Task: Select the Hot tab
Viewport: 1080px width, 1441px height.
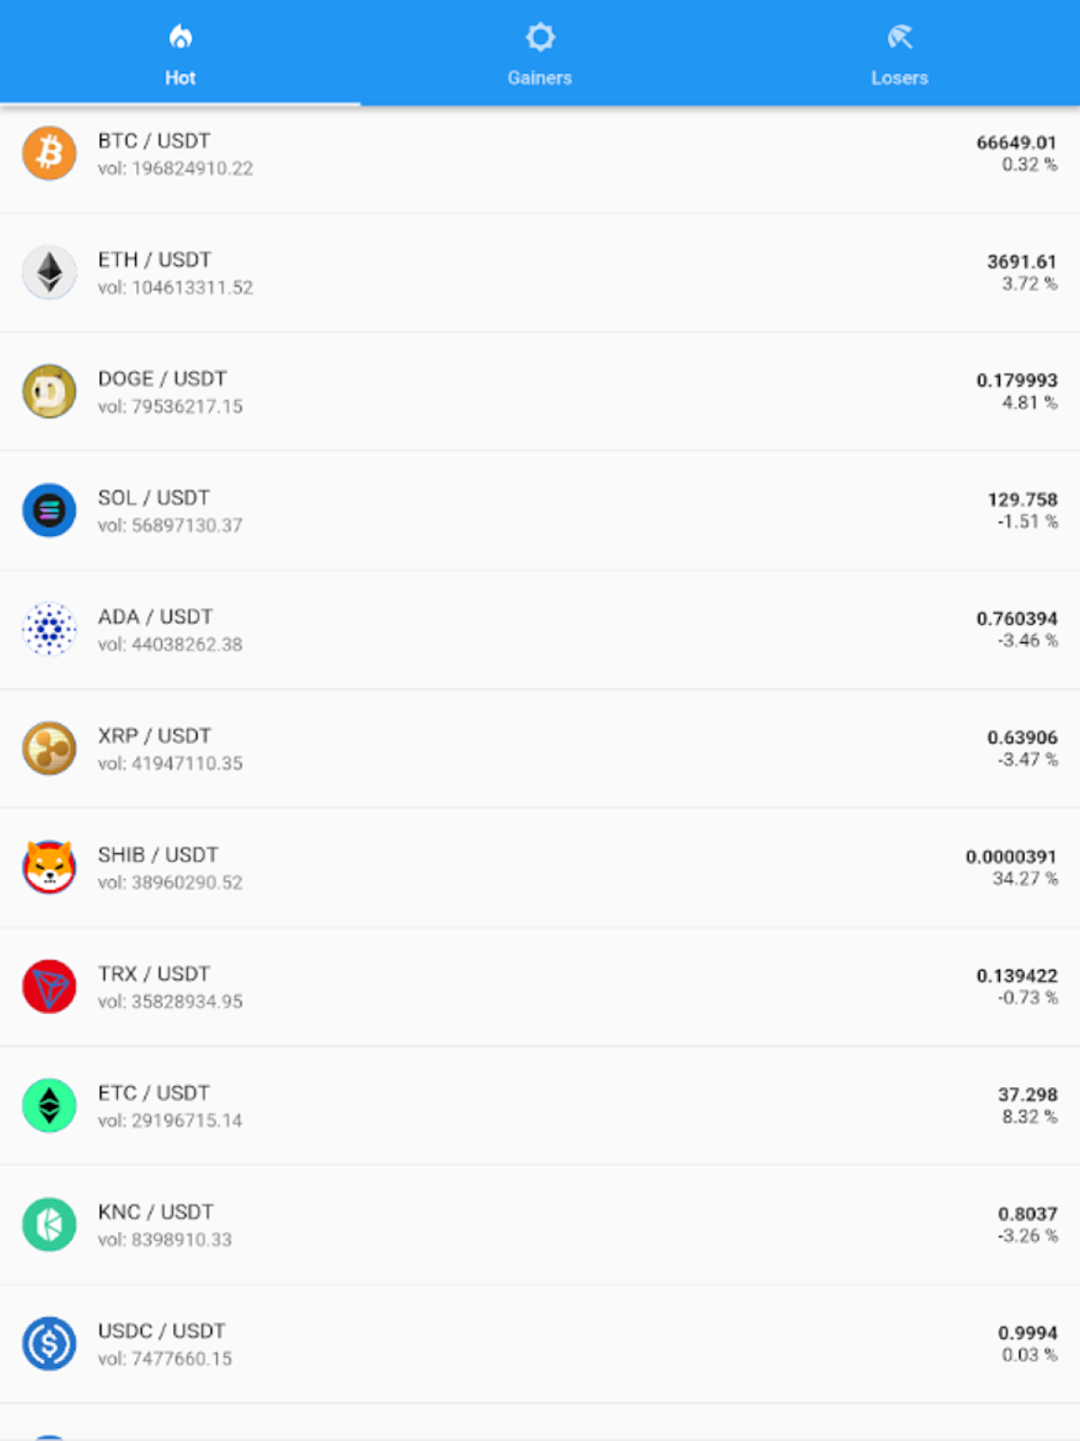Action: coord(180,54)
